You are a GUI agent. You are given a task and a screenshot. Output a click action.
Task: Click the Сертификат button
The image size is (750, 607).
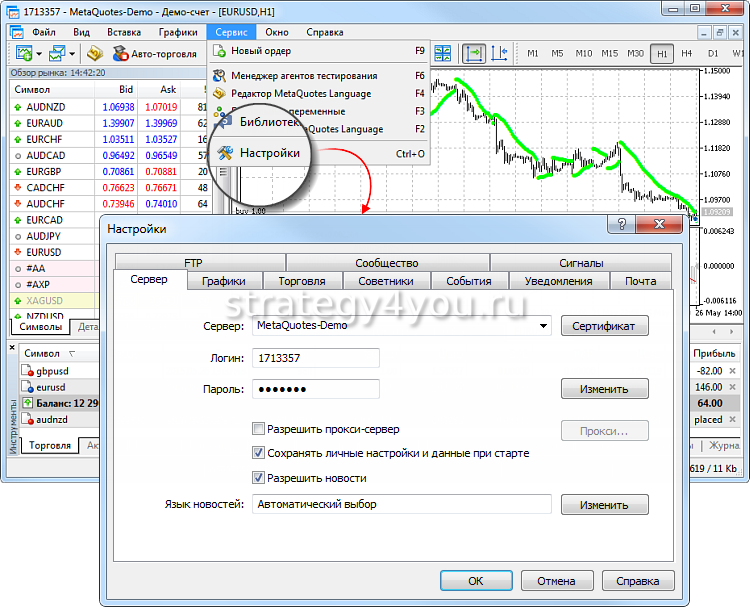point(604,326)
